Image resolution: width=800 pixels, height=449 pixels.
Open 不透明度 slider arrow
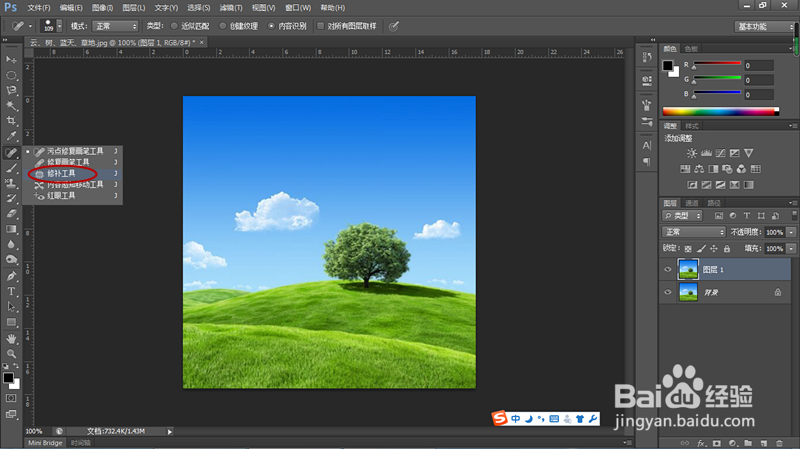[x=791, y=232]
